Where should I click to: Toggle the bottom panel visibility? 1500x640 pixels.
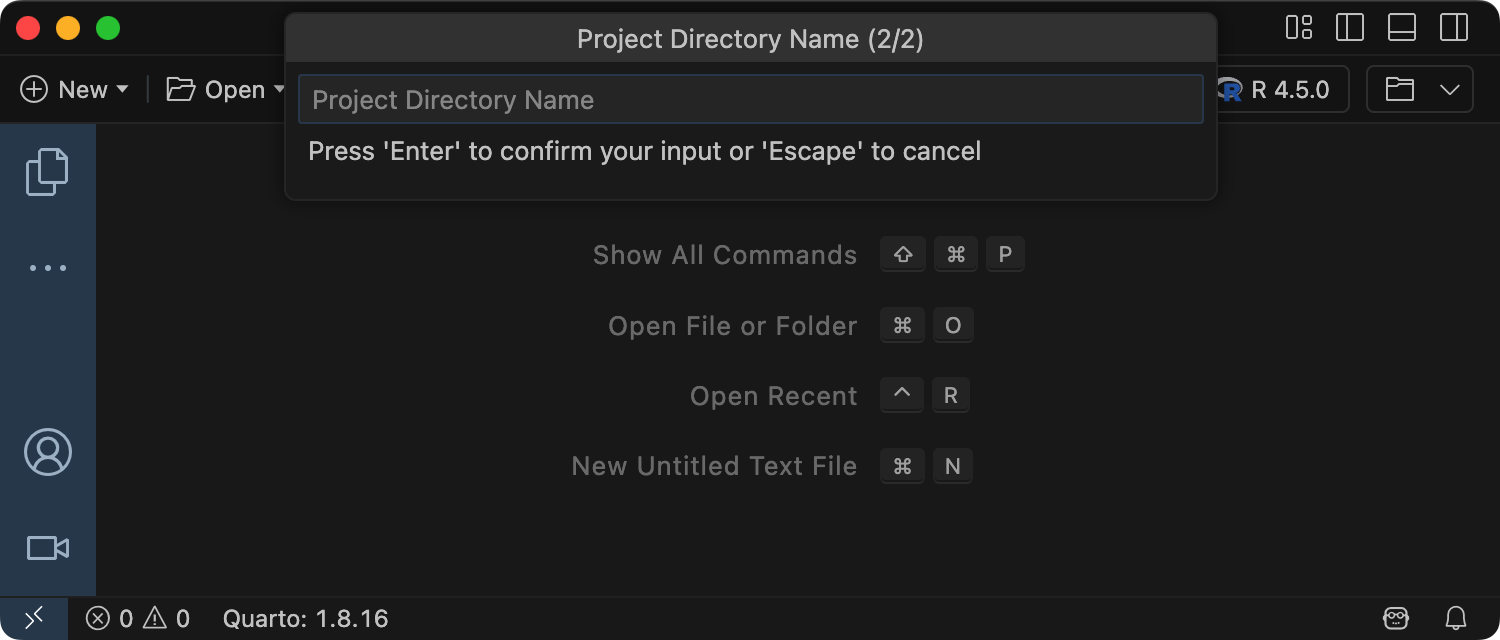[1402, 27]
